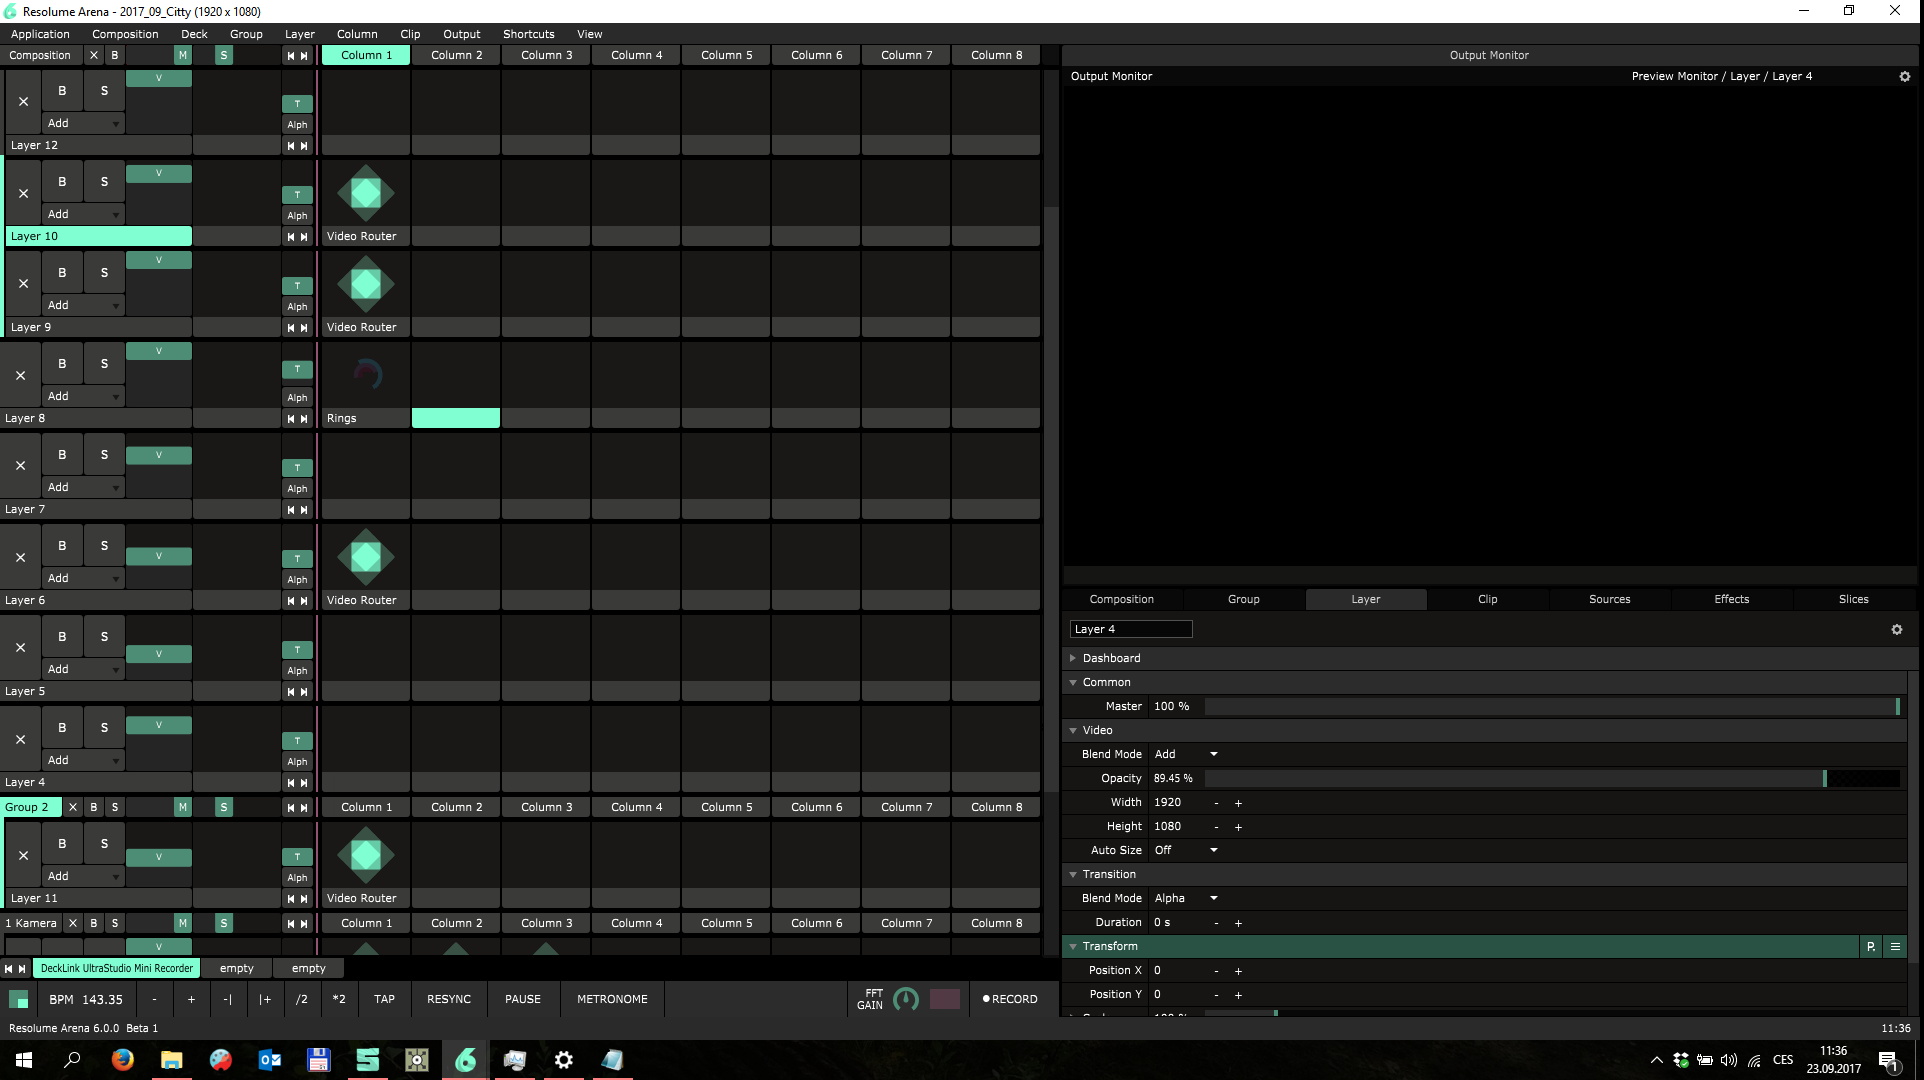Open Layer 6 Add blend mode dropdown
This screenshot has width=1924, height=1080.
pyautogui.click(x=84, y=578)
